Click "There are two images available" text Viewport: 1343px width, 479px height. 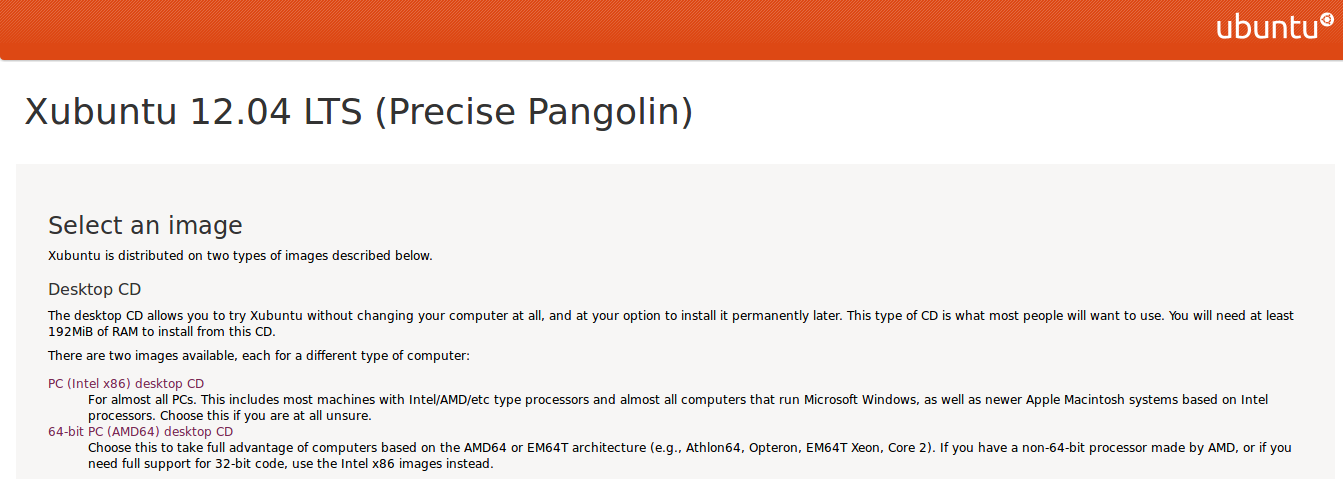[x=258, y=356]
